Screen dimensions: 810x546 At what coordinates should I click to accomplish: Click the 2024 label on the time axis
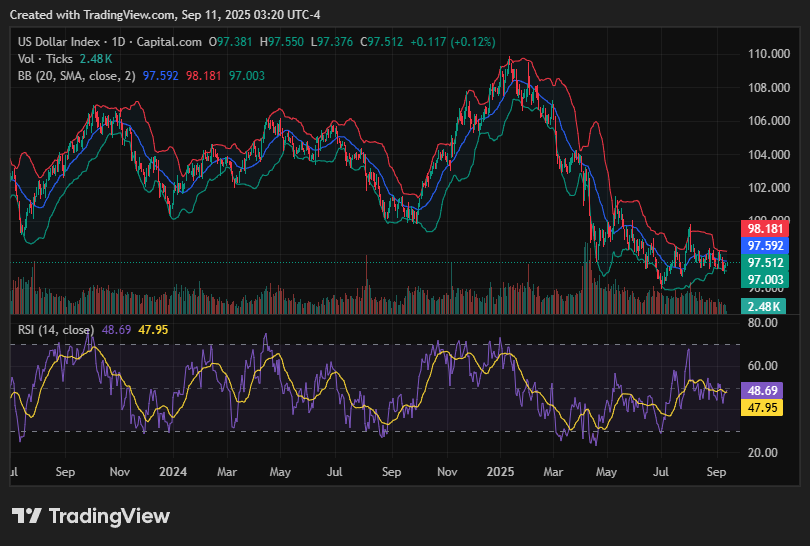(173, 472)
